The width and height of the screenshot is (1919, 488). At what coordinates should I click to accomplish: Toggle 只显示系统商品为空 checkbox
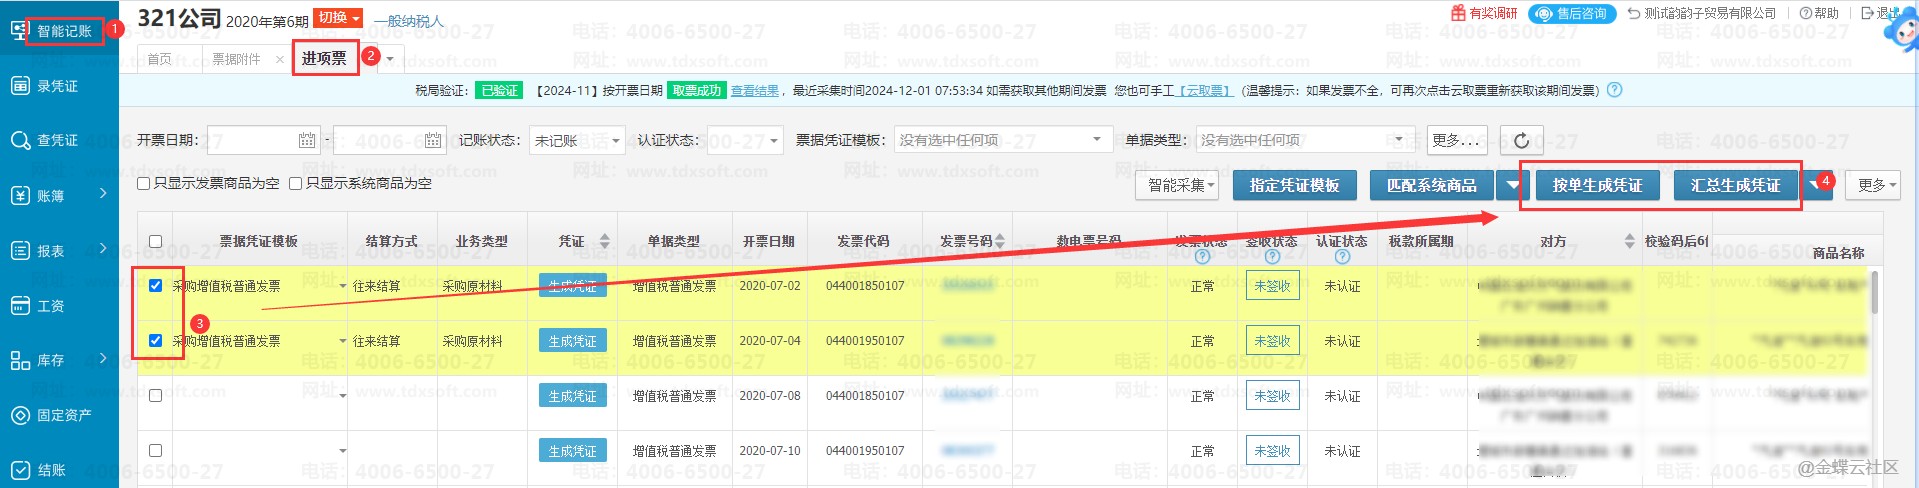click(295, 183)
